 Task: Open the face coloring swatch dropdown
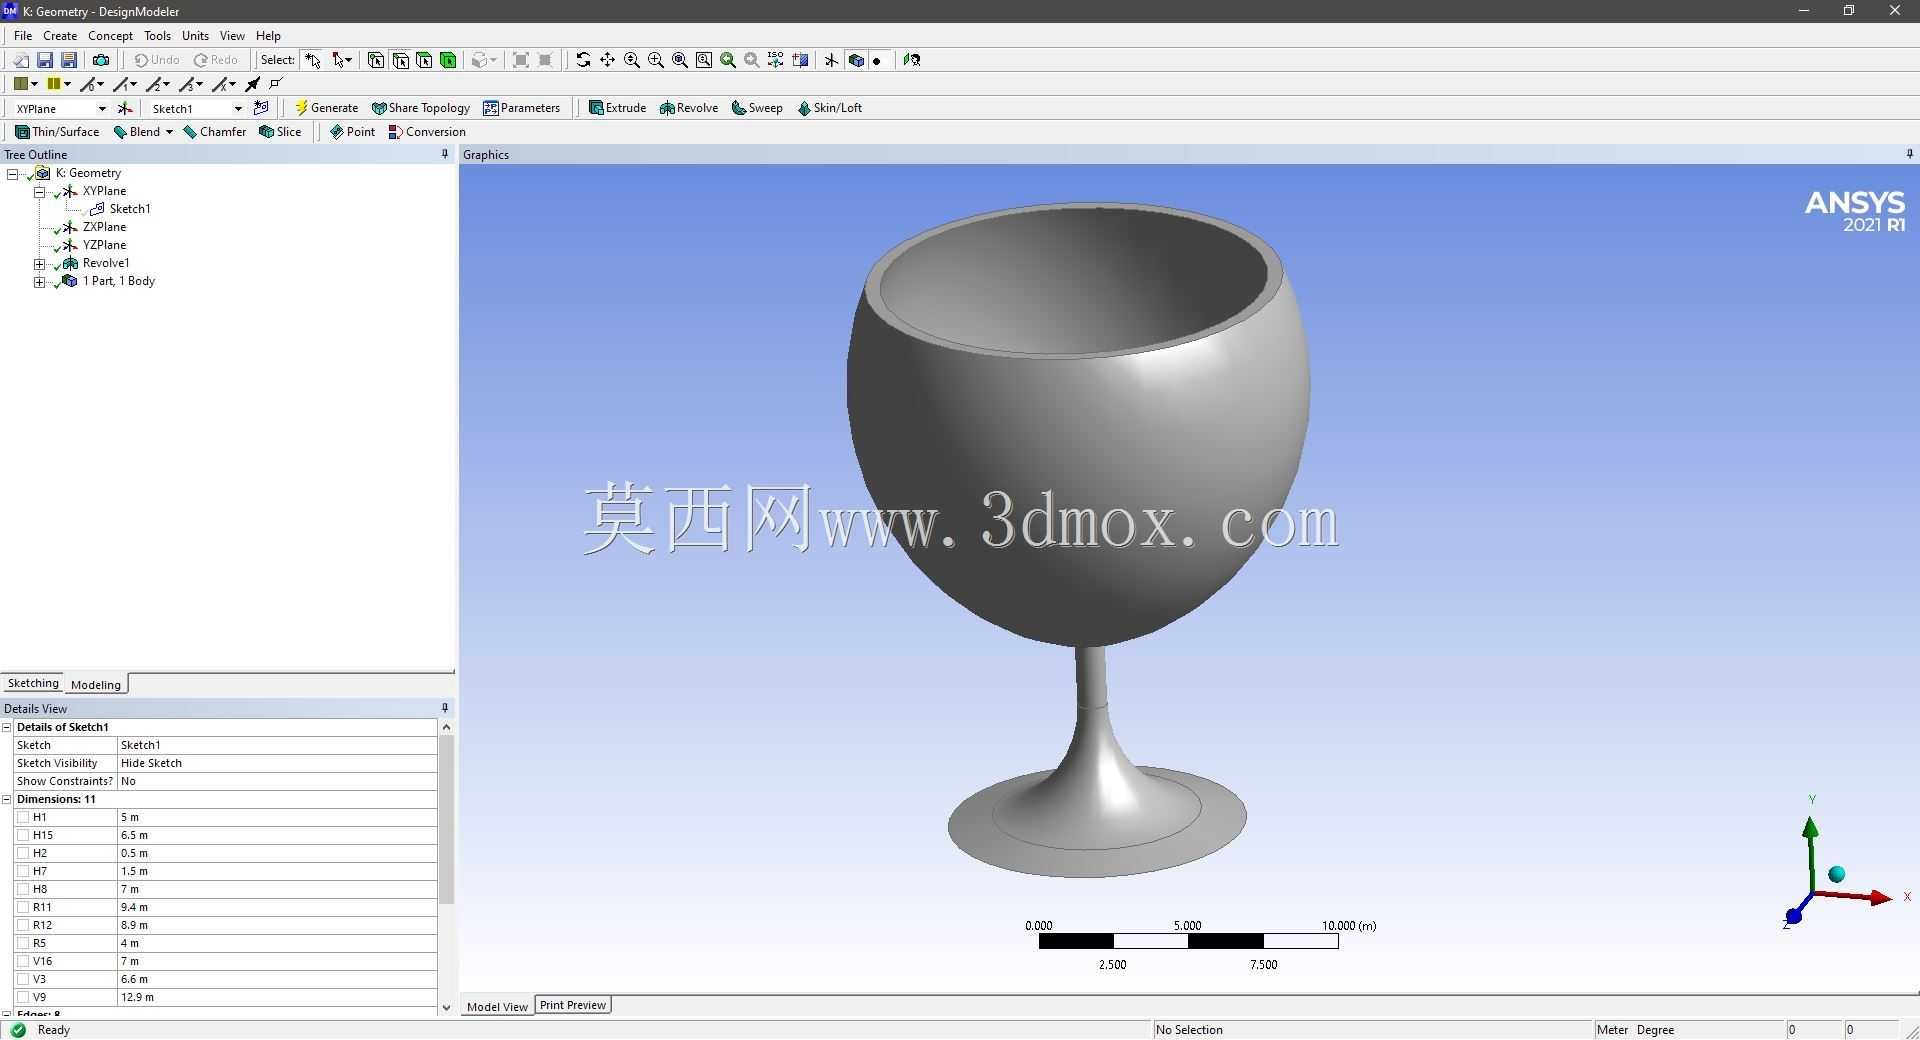(34, 84)
